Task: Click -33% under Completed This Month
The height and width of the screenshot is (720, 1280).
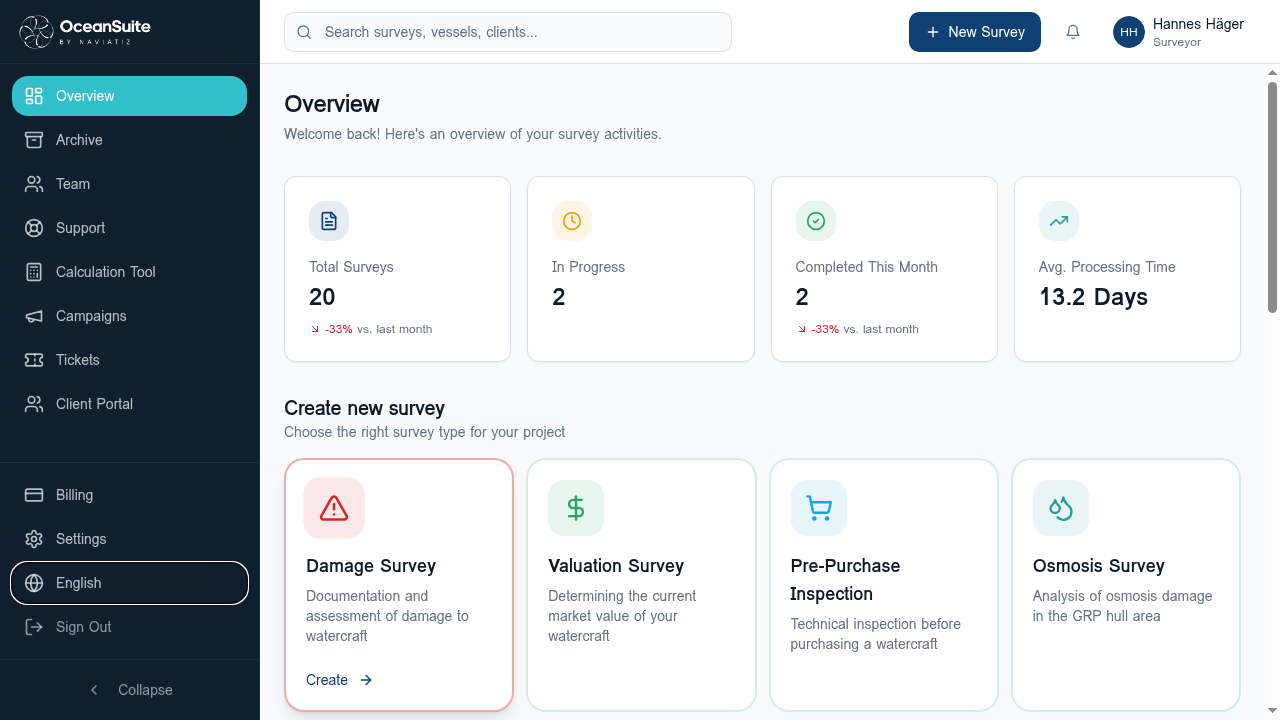Action: 825,329
